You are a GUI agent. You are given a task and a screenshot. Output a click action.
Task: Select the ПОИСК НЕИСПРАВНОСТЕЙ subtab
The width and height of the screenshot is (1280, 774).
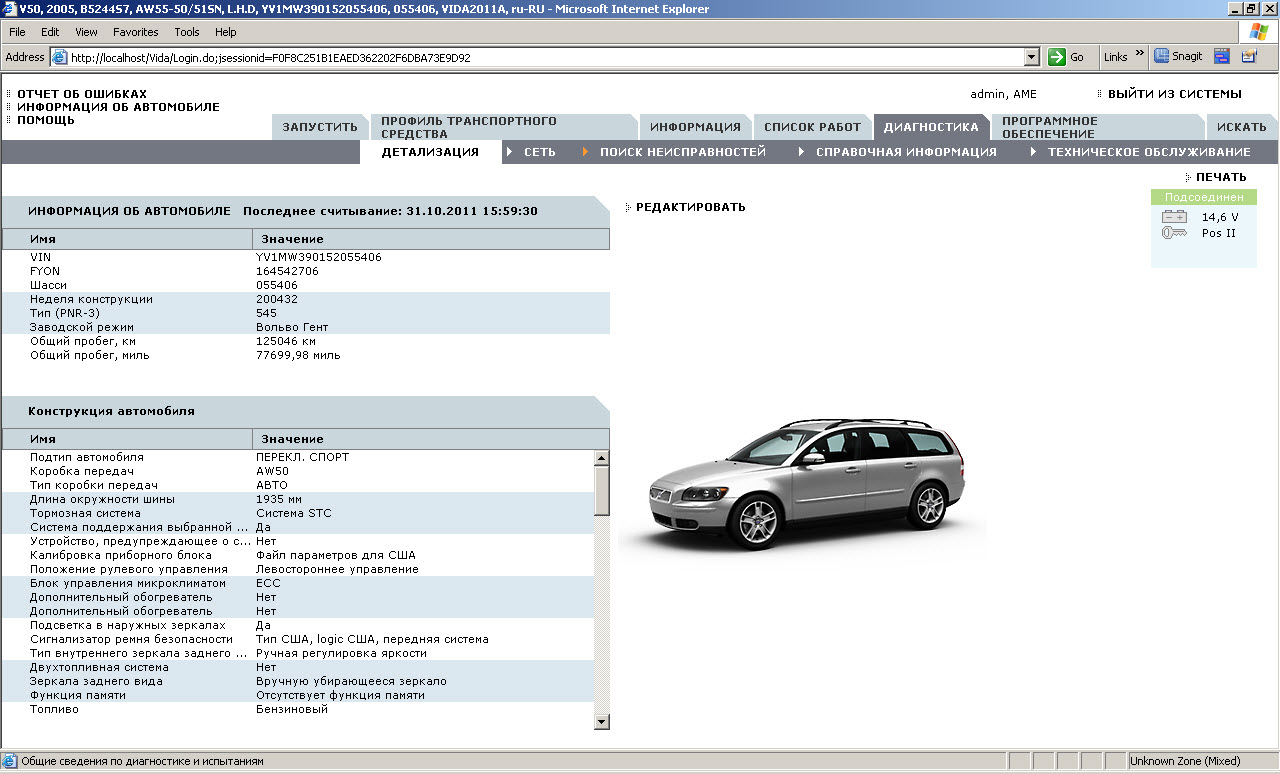682,152
